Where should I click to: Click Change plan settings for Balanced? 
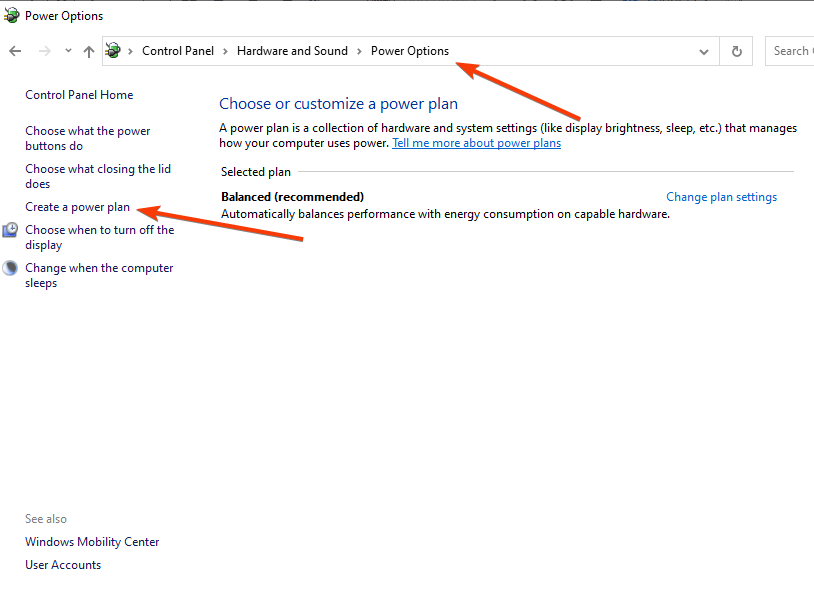722,197
